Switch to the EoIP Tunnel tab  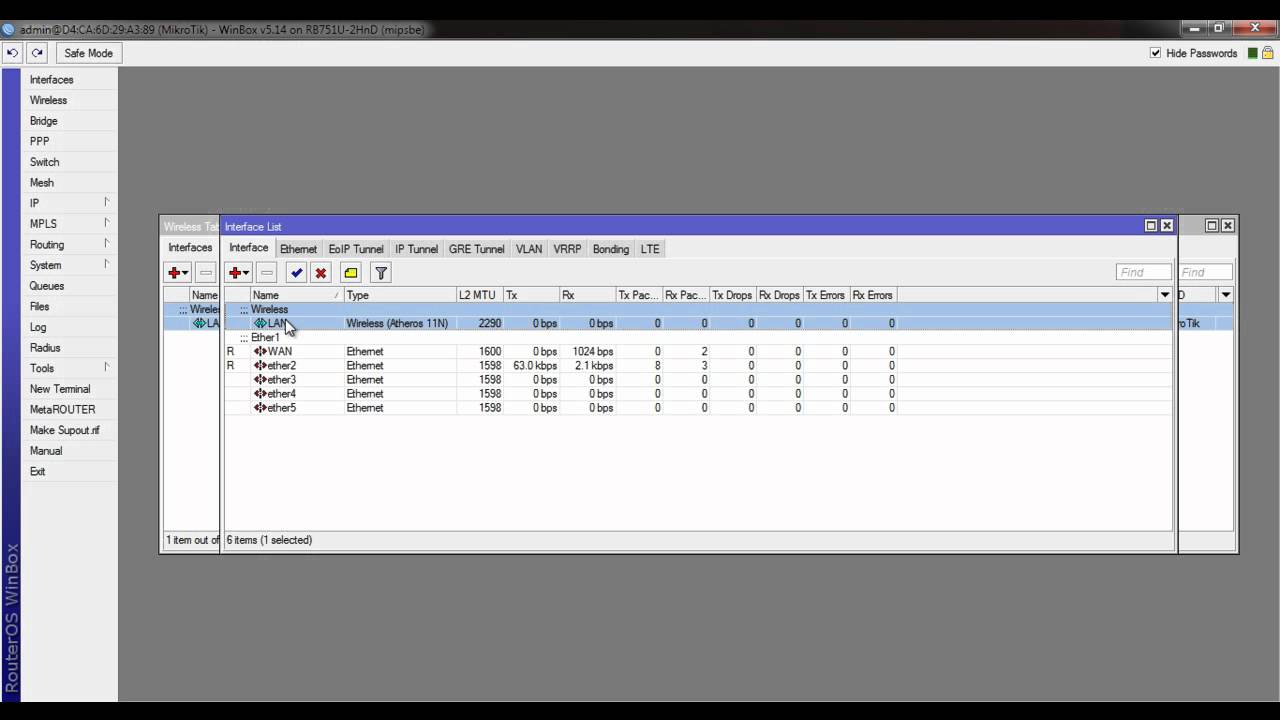pos(356,249)
